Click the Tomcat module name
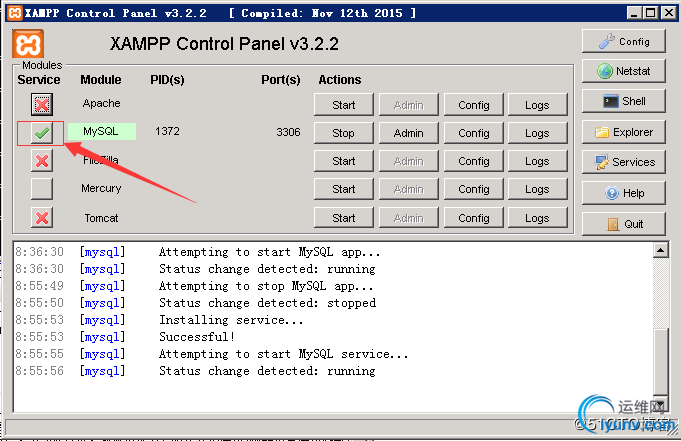 pos(101,218)
